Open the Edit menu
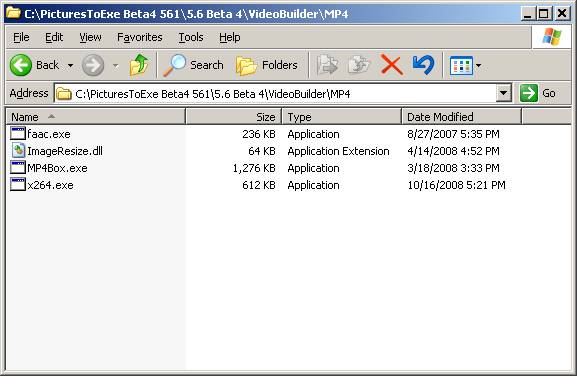This screenshot has width=577, height=376. 54,37
